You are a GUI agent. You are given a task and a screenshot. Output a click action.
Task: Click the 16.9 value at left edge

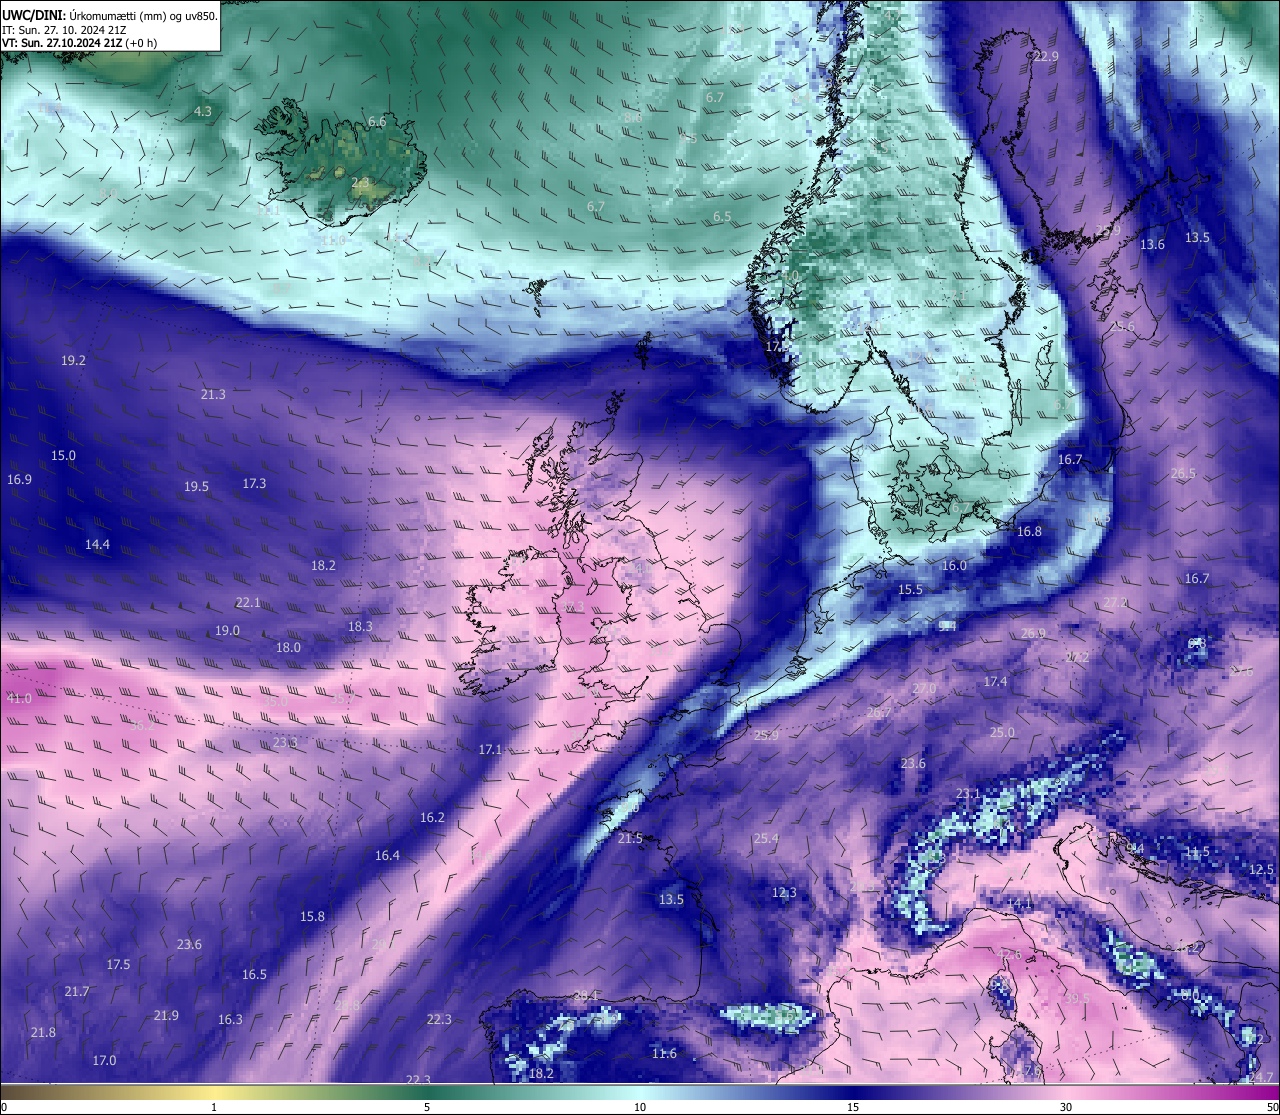point(19,479)
